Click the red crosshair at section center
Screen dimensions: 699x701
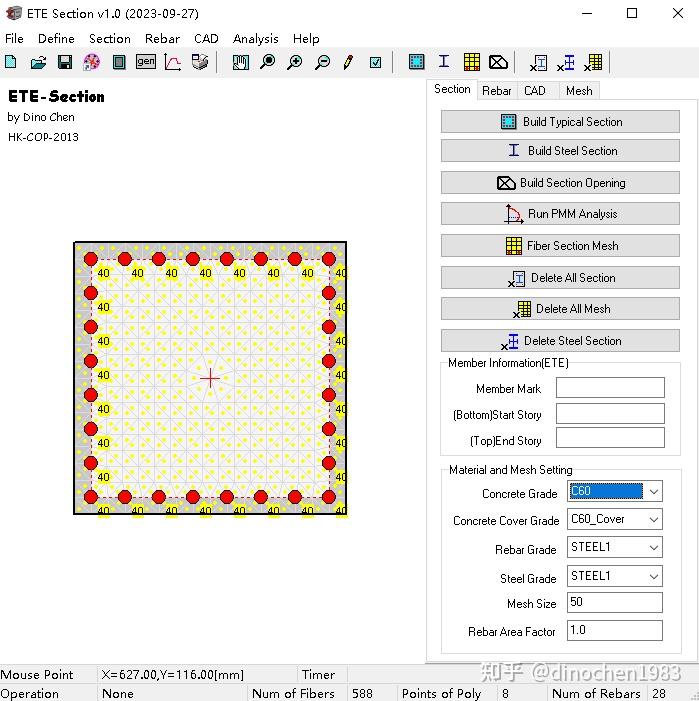coord(210,379)
